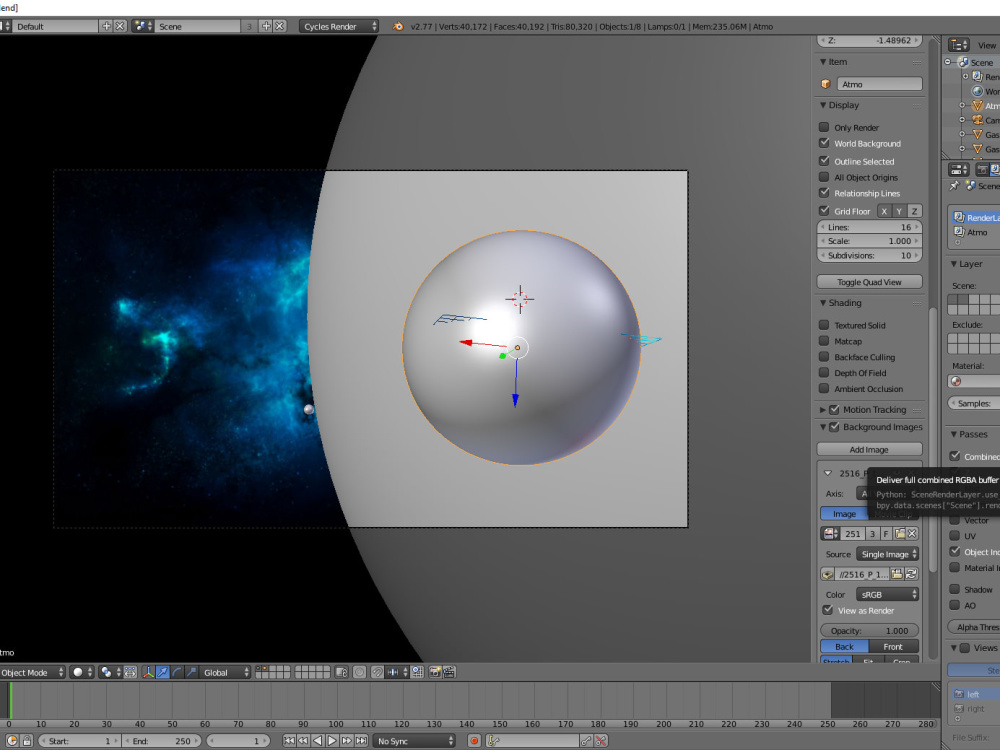Viewport: 1000px width, 750px height.
Task: Toggle timeline use preview range clock icon
Action: pyautogui.click(x=12, y=741)
